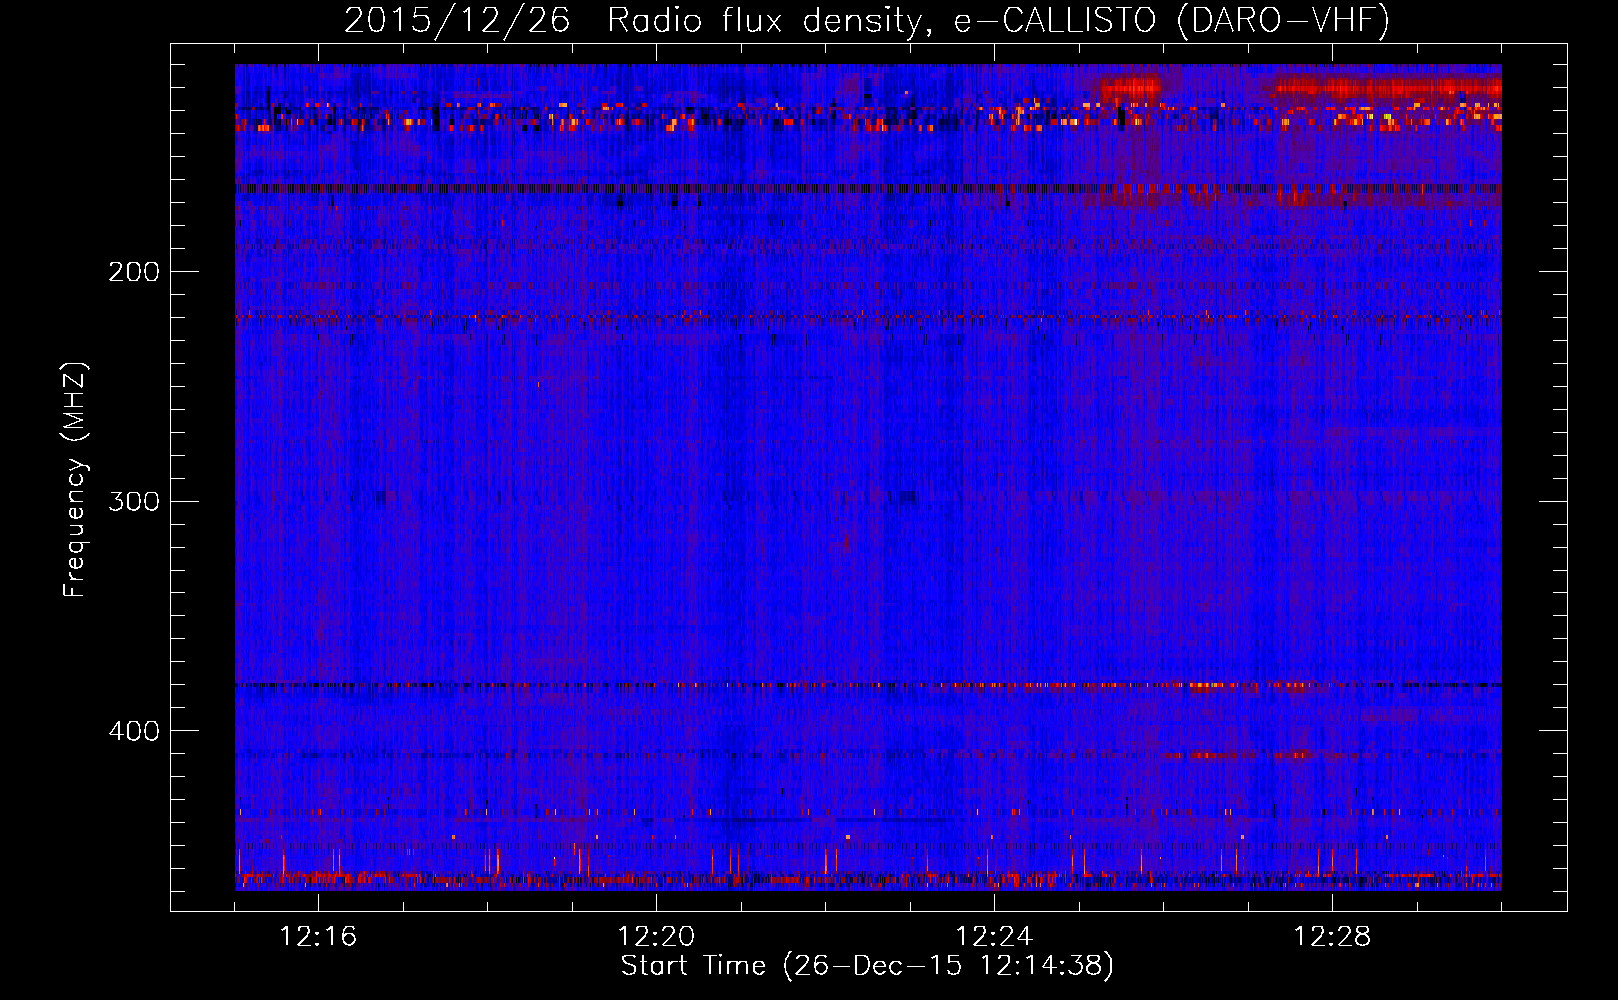Click the 200 frequency tick label

pos(133,272)
